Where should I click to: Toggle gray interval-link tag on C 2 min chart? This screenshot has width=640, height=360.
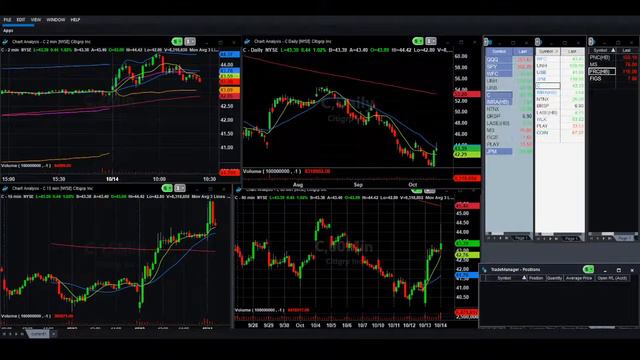pos(190,42)
